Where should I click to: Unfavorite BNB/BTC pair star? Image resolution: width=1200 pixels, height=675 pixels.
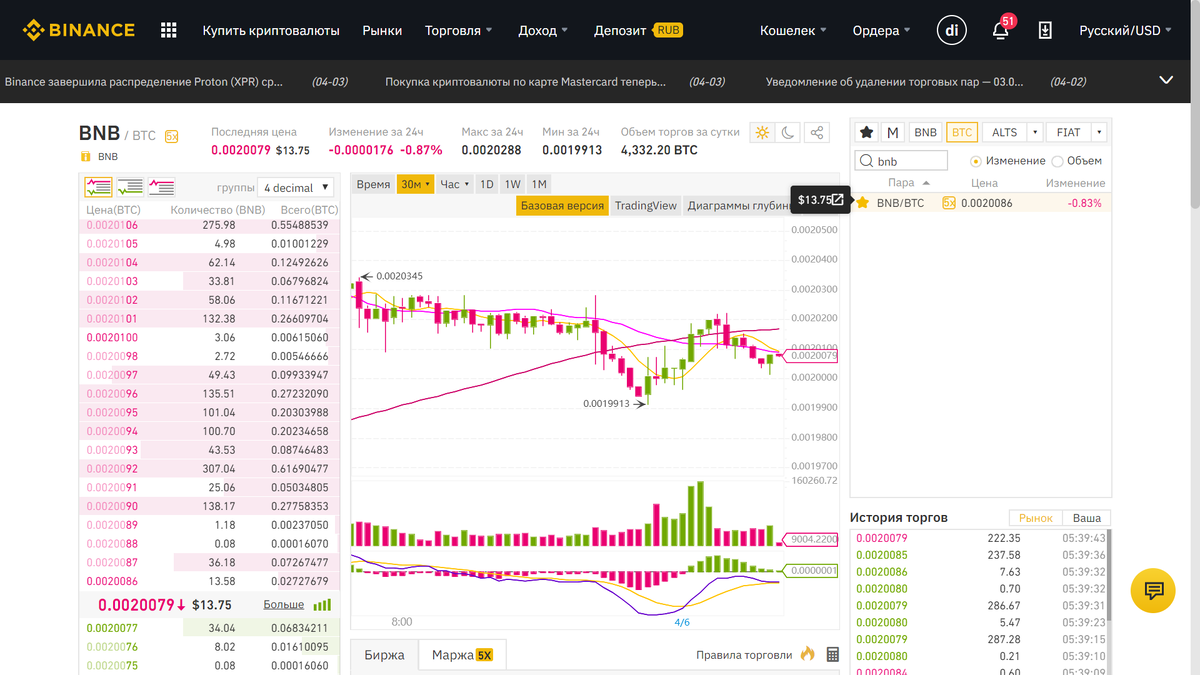point(863,202)
